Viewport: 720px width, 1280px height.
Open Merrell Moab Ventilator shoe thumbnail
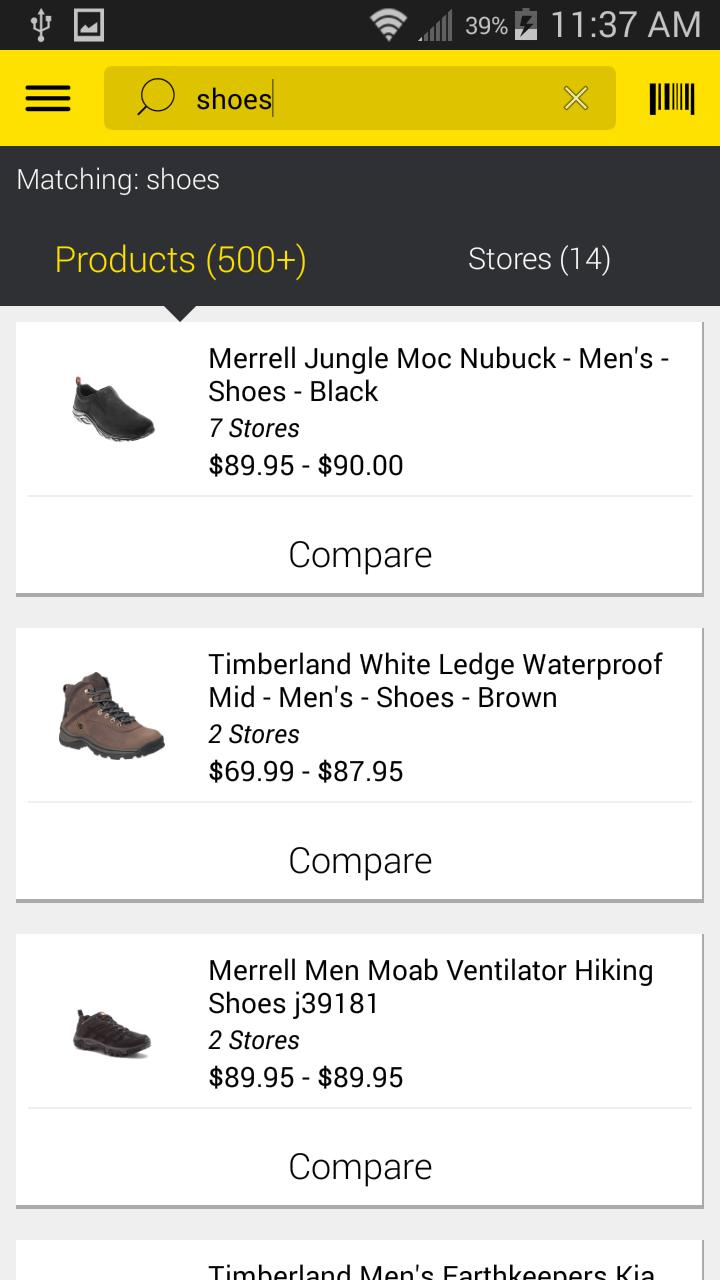click(112, 1032)
